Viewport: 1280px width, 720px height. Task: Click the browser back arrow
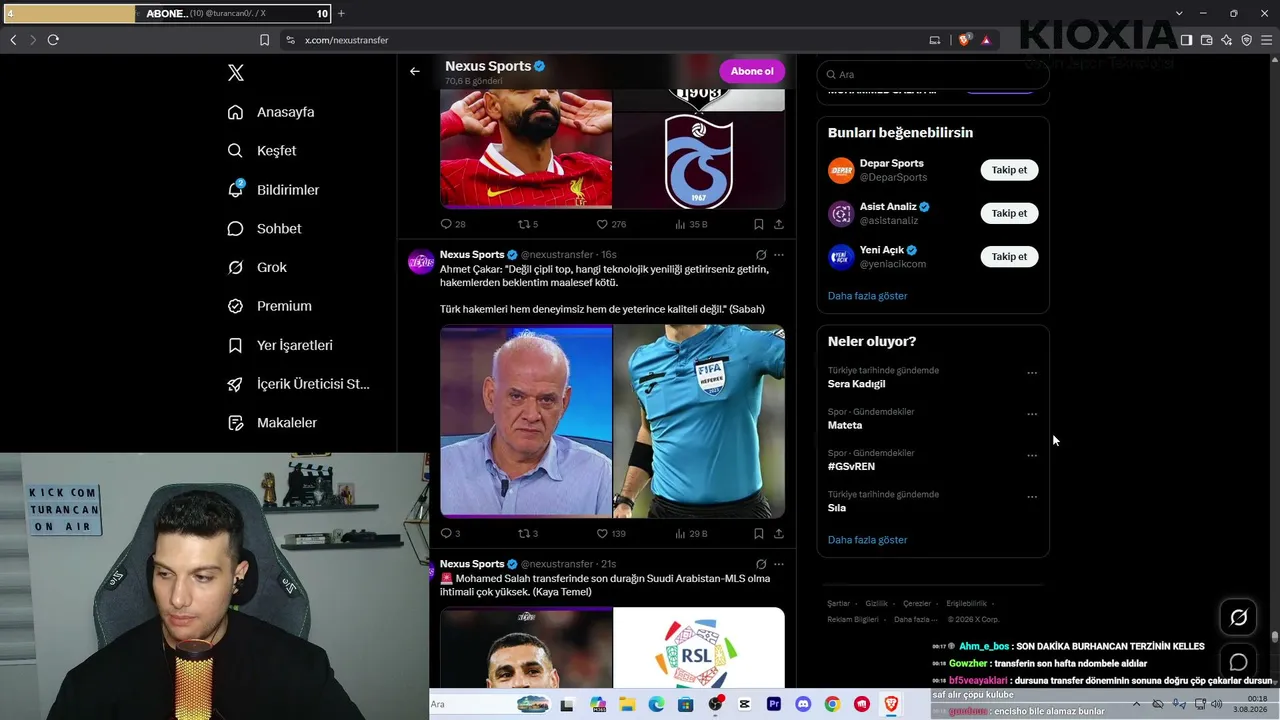click(13, 40)
